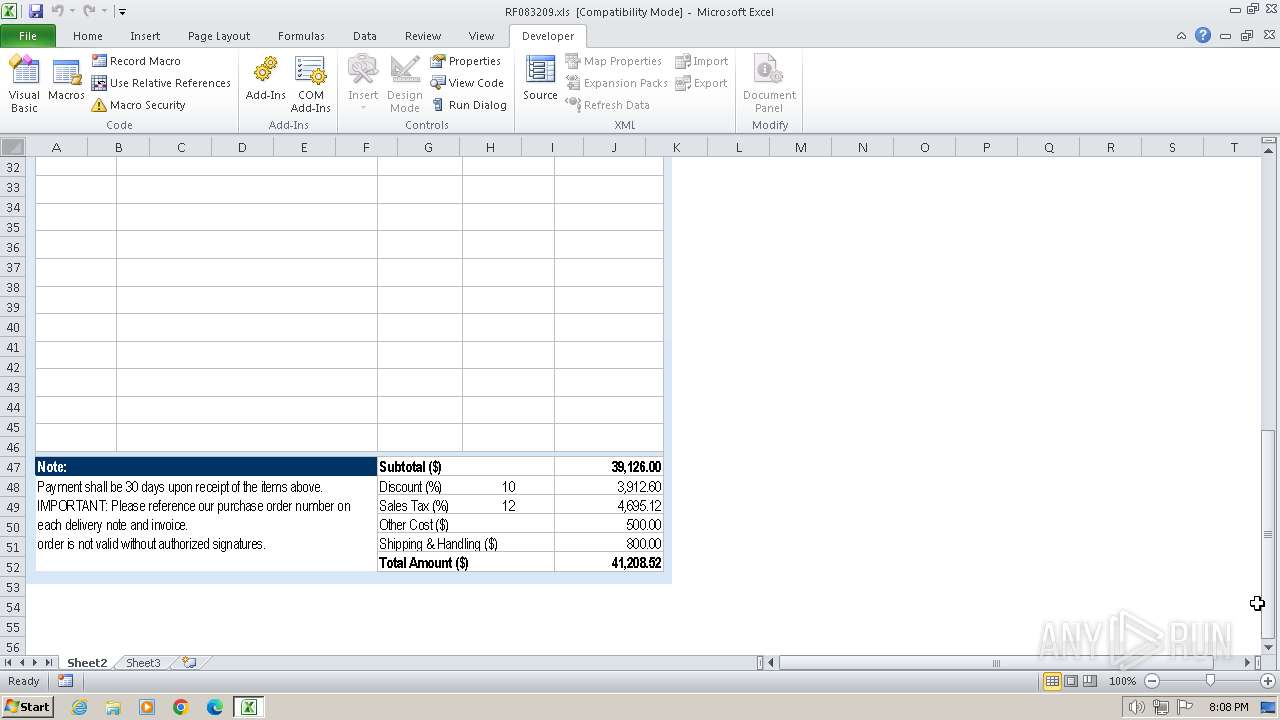Select column J header
1280x720 pixels.
(614, 147)
